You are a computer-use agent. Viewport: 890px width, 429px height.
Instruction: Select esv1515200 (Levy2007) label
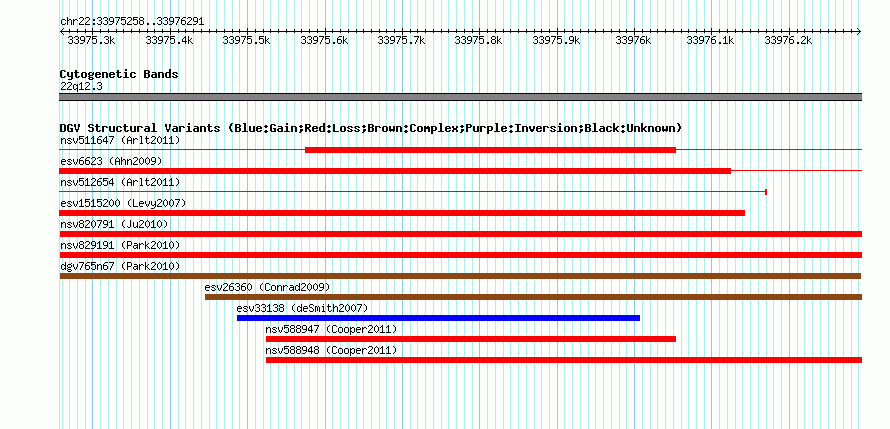123,203
